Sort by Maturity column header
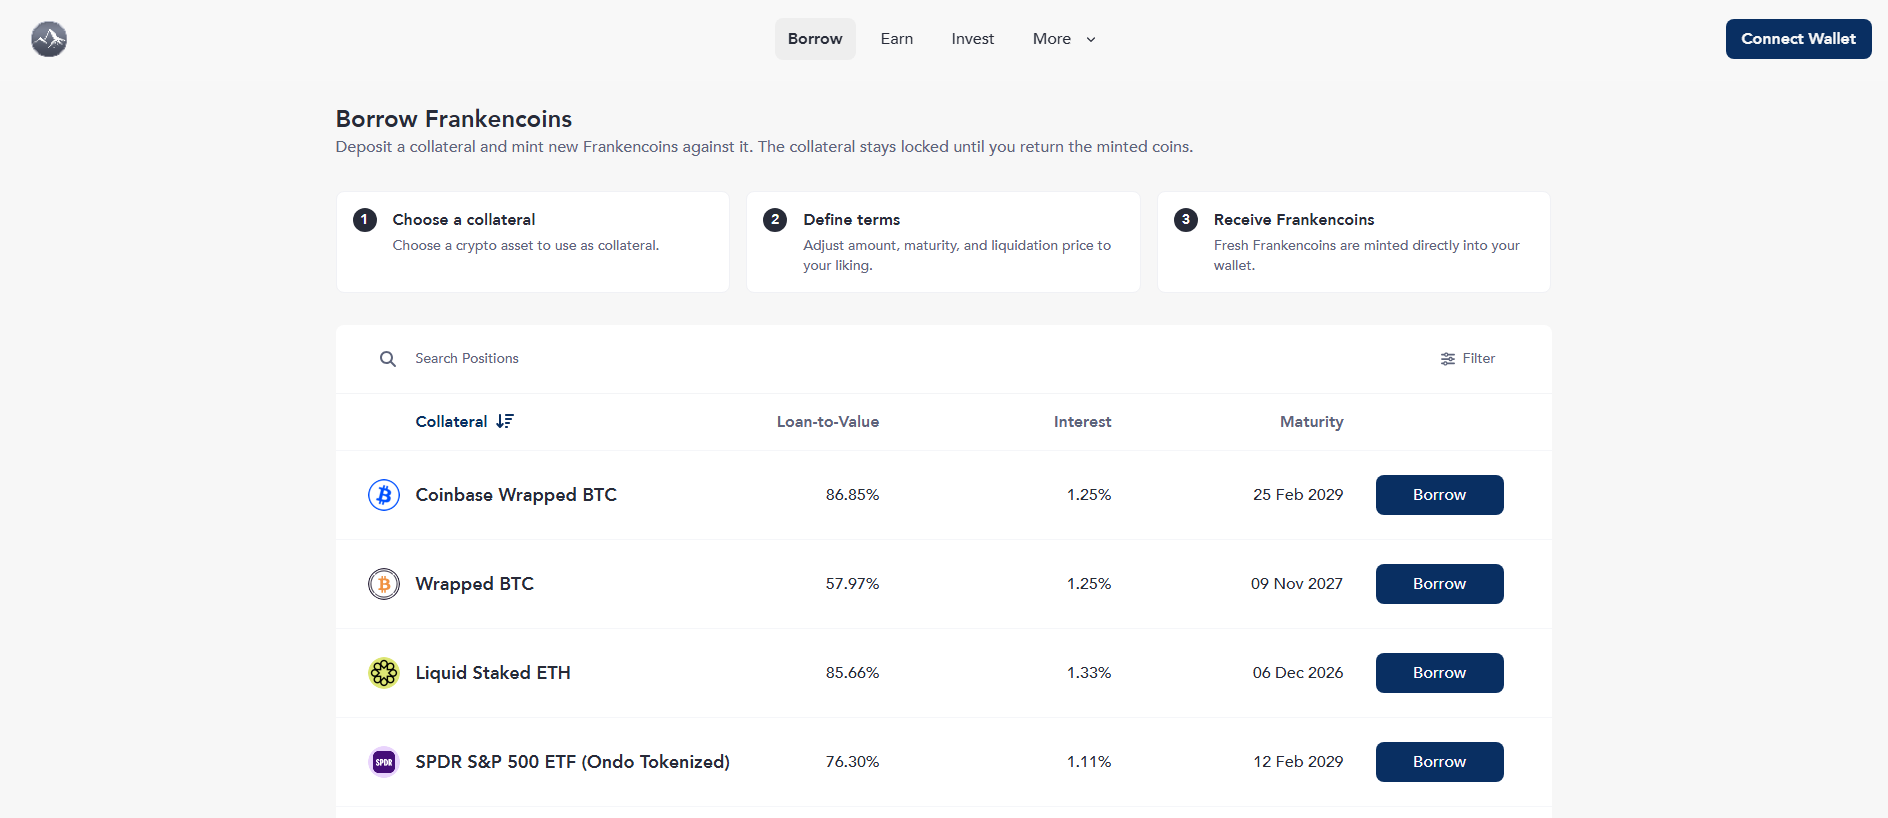 tap(1312, 422)
